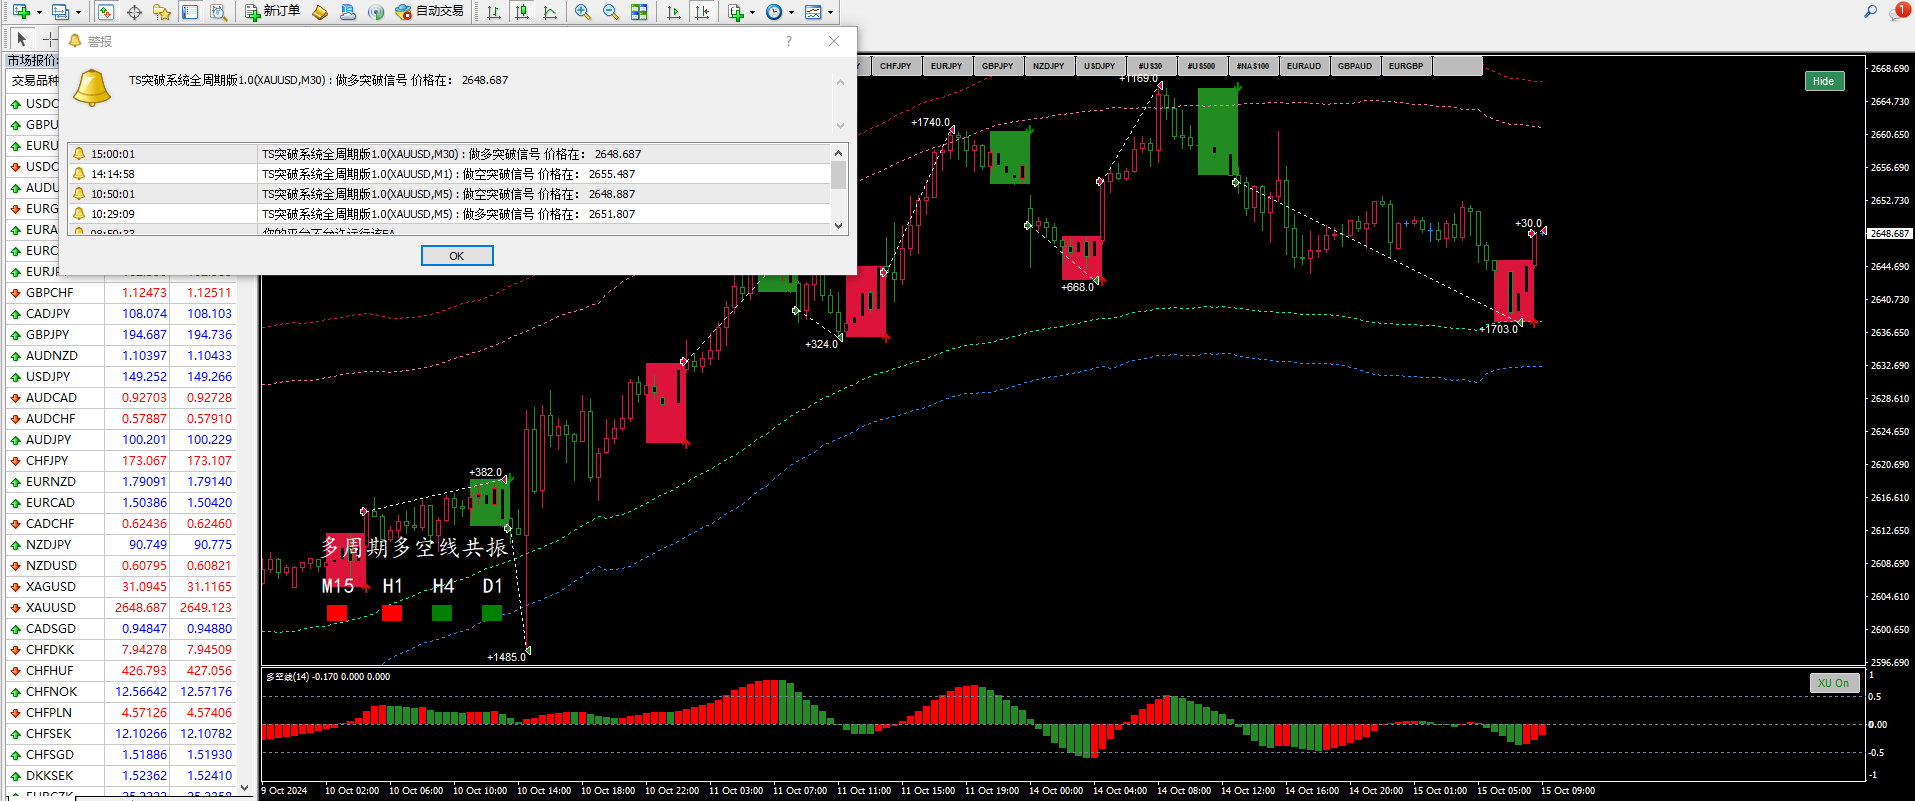Select the arrow cursor tool
Screen dimensions: 1915x801
tap(21, 39)
